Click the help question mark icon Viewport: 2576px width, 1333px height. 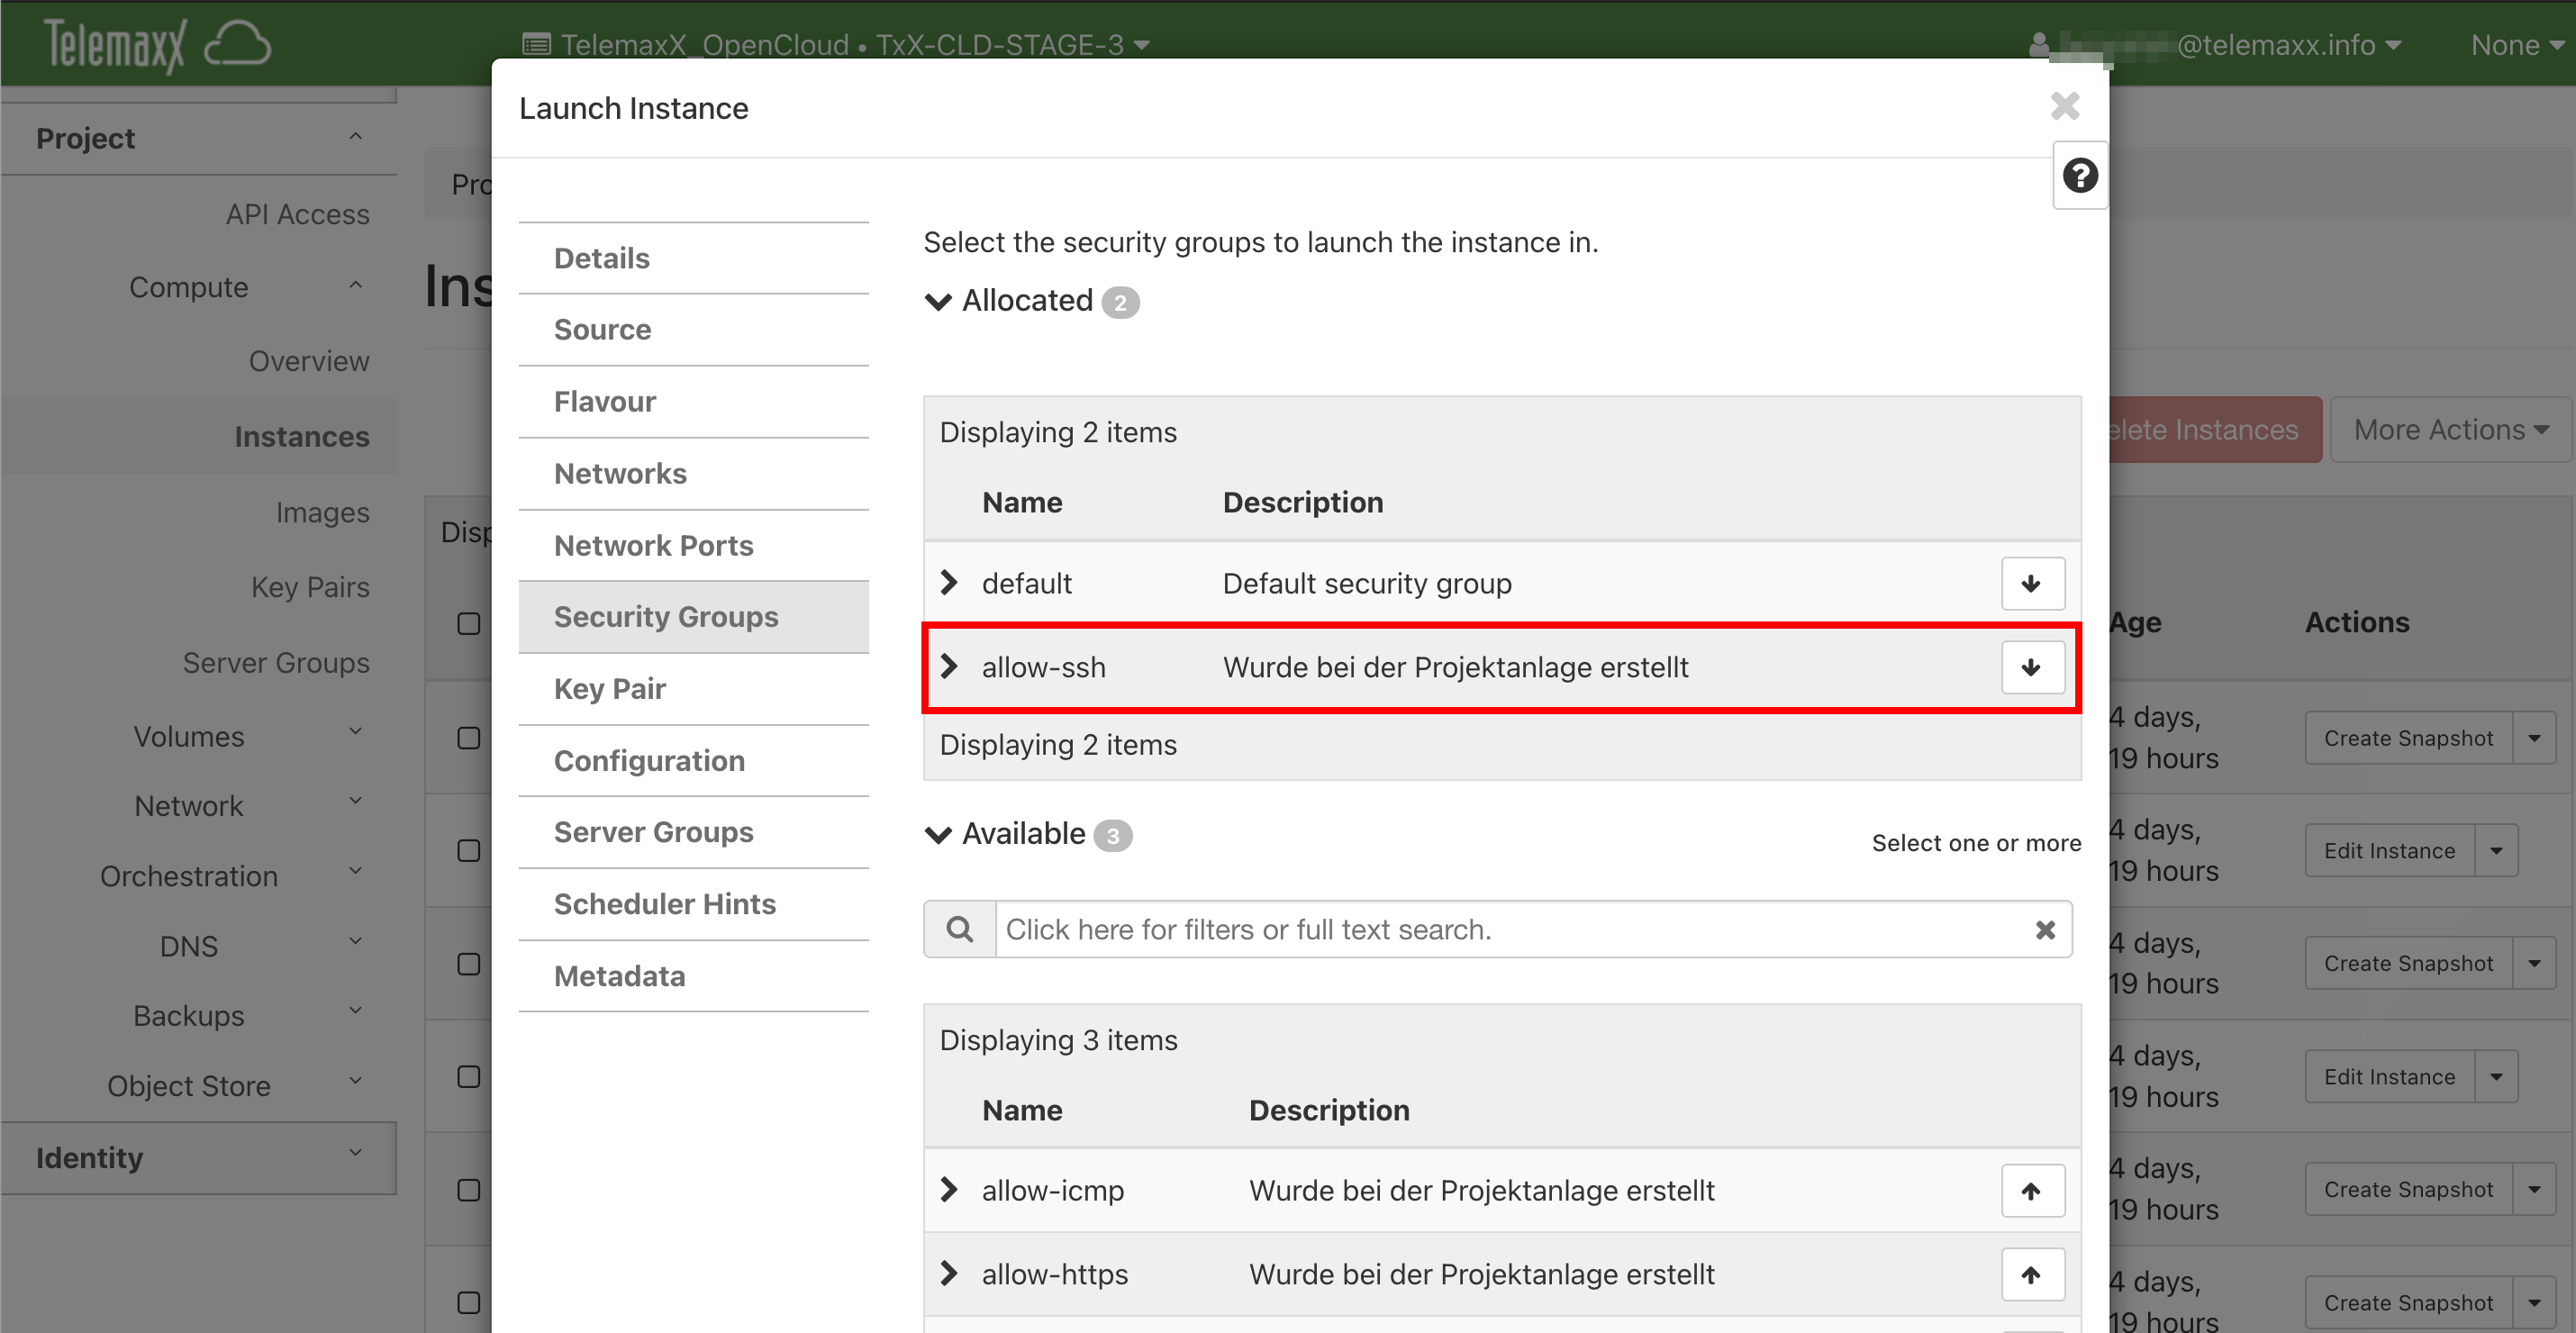click(2079, 176)
